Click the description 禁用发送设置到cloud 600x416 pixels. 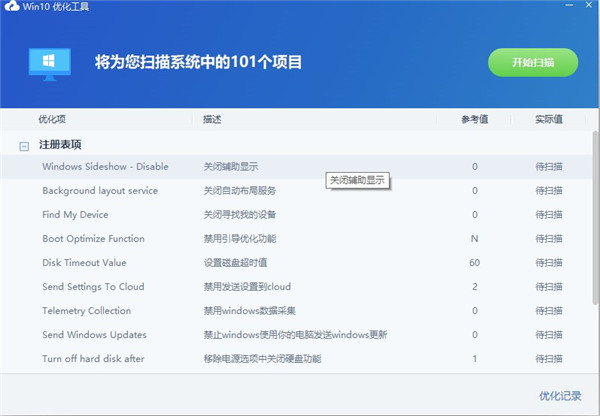click(247, 287)
